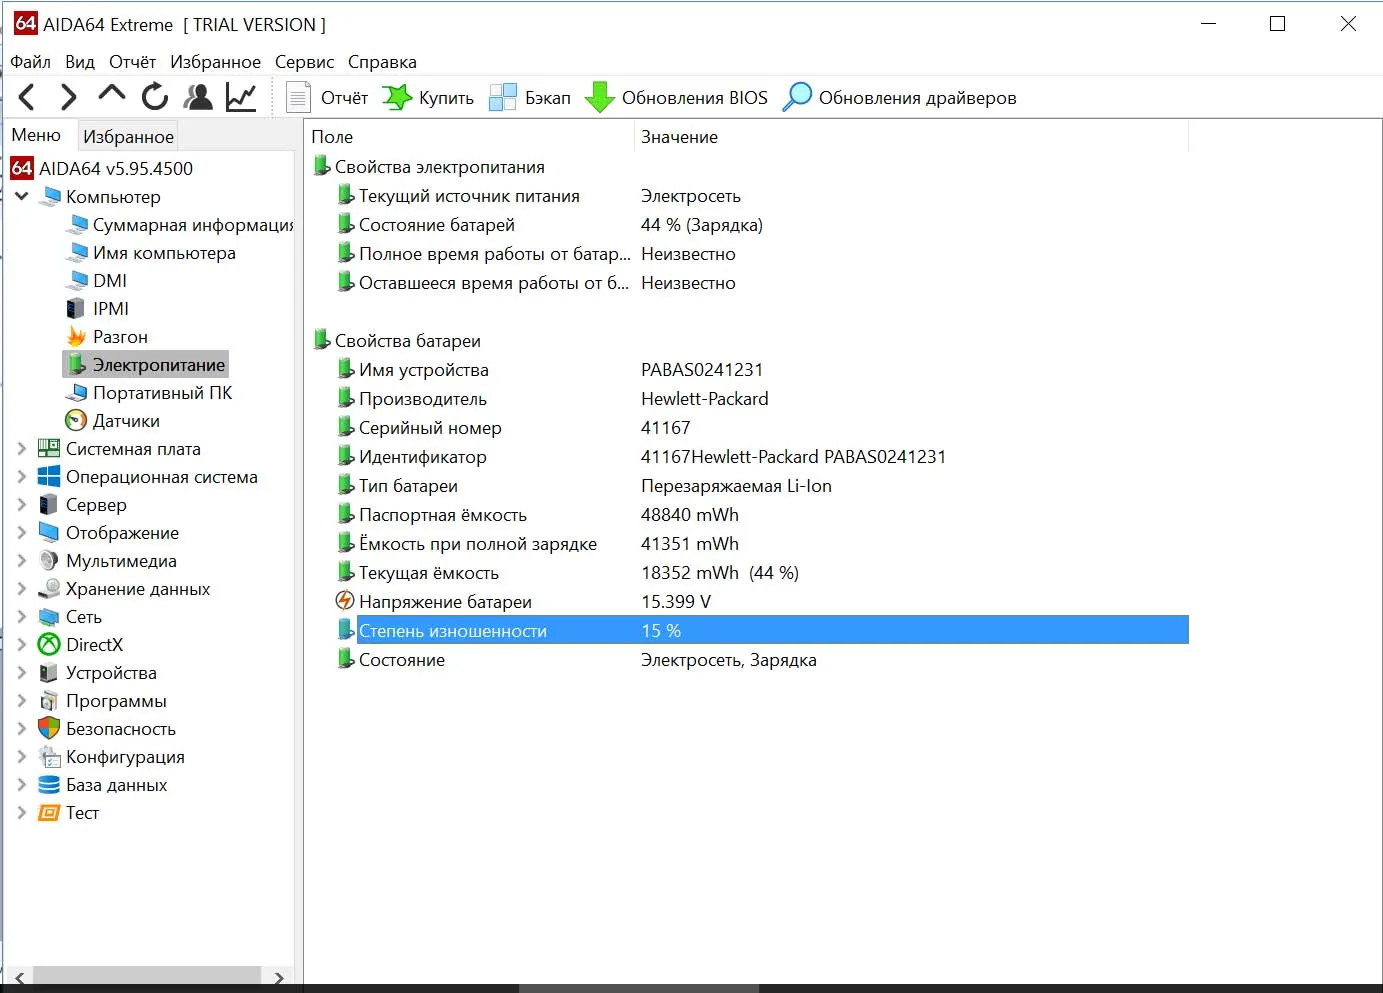Click the magnifier Обновления драйверов icon
Screen dimensions: 1383x993
click(x=797, y=97)
